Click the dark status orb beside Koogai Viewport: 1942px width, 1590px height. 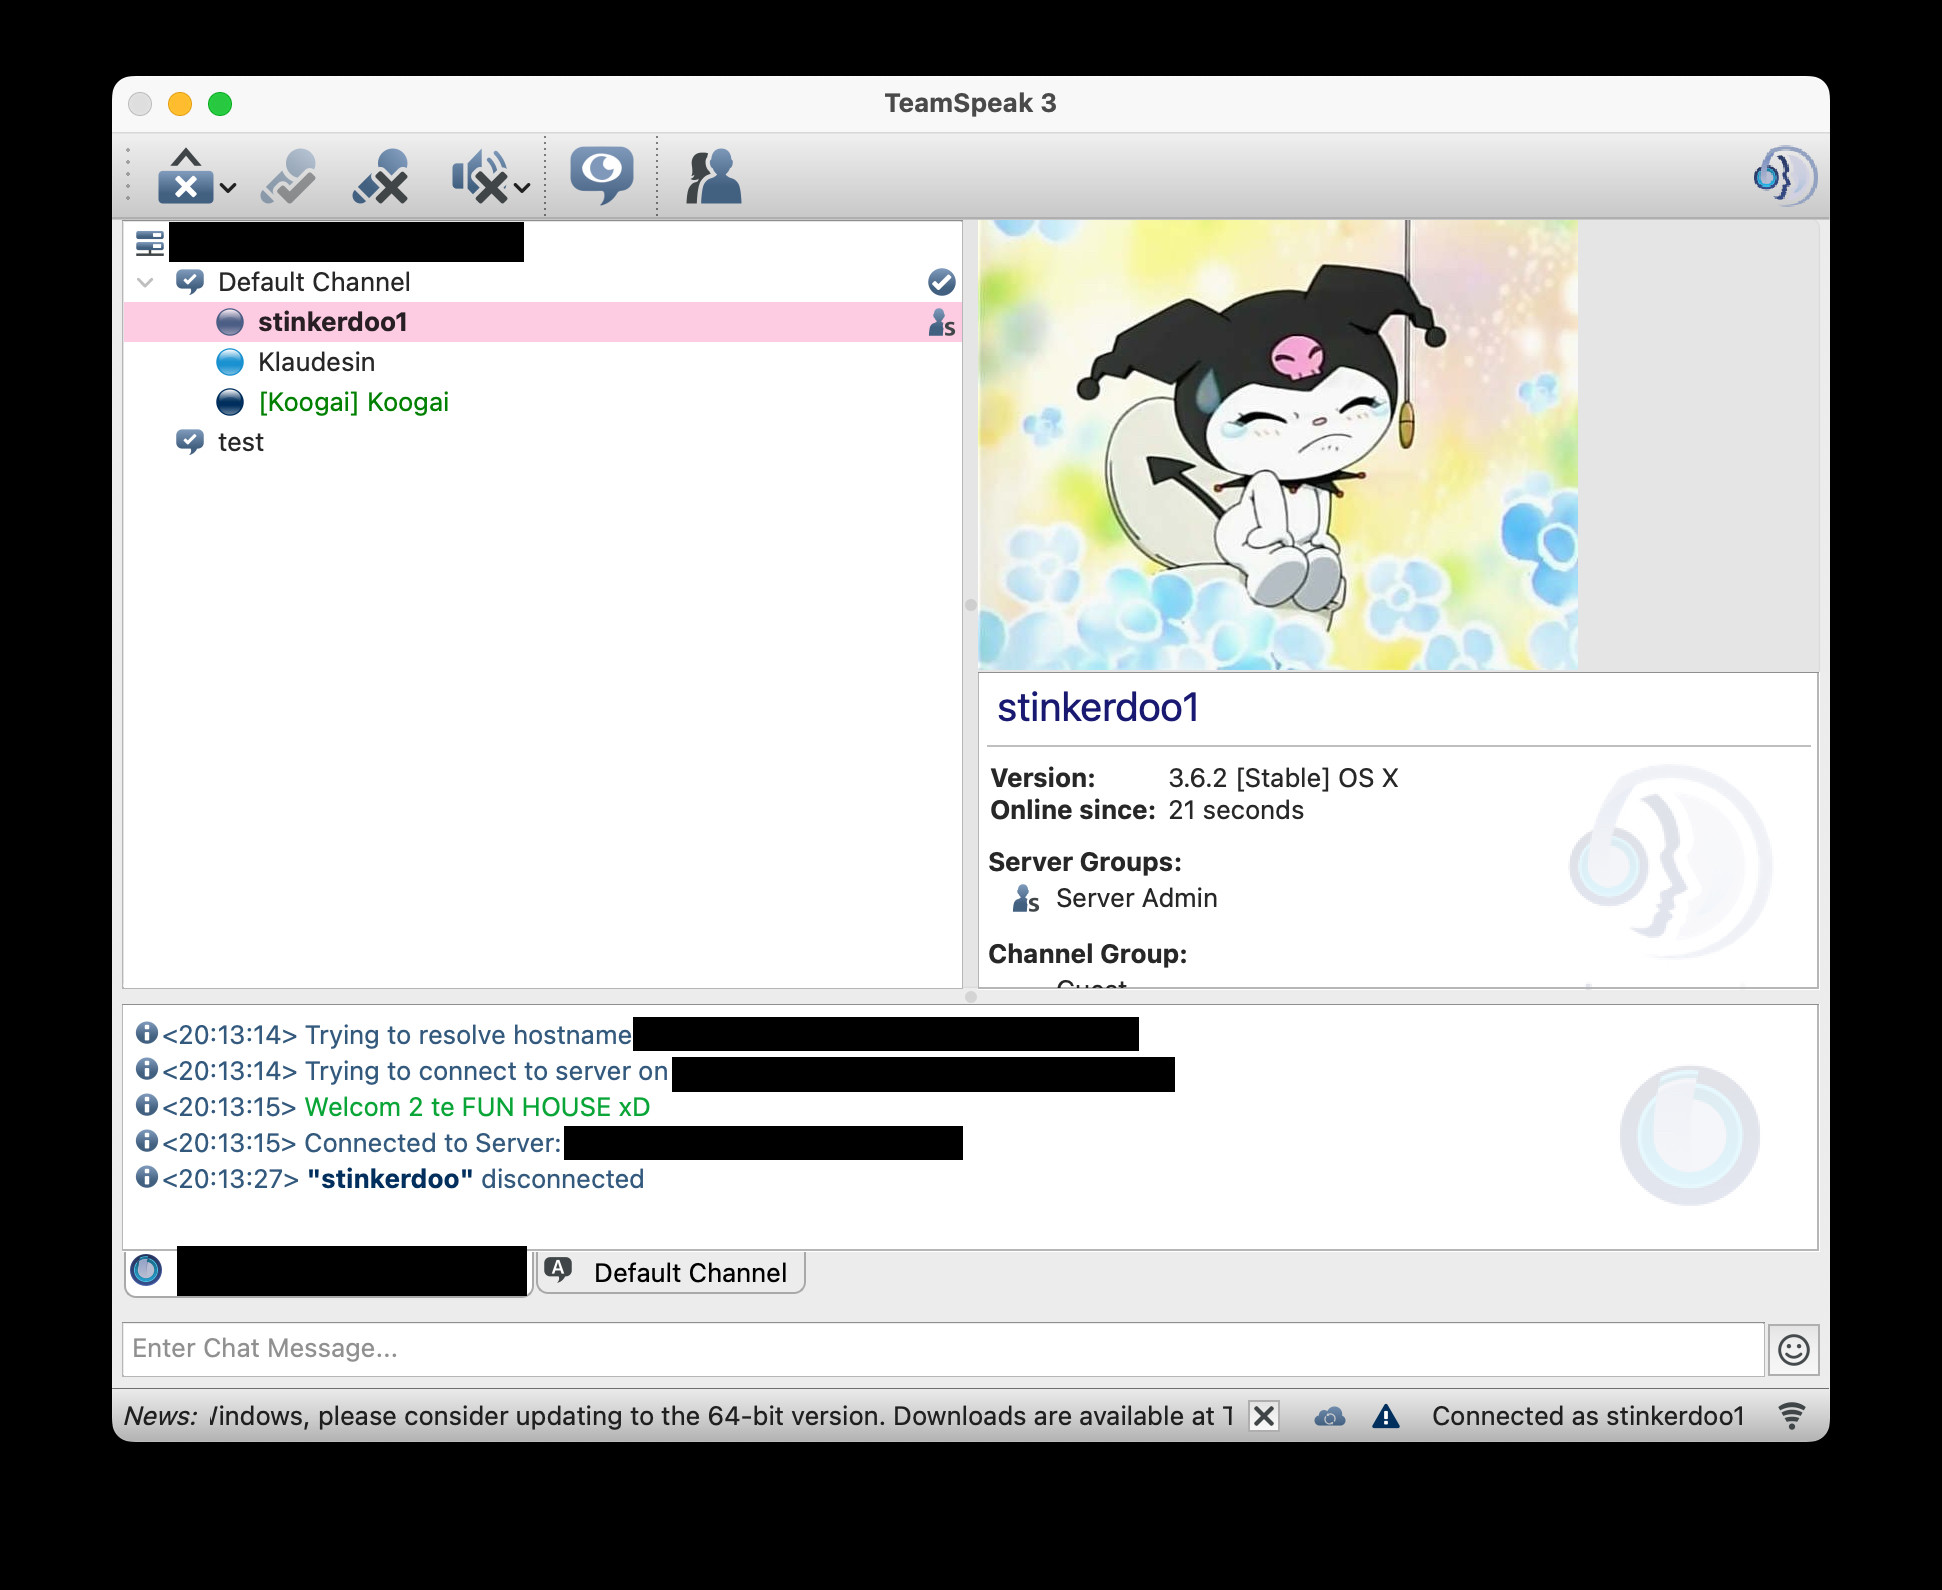pyautogui.click(x=230, y=402)
